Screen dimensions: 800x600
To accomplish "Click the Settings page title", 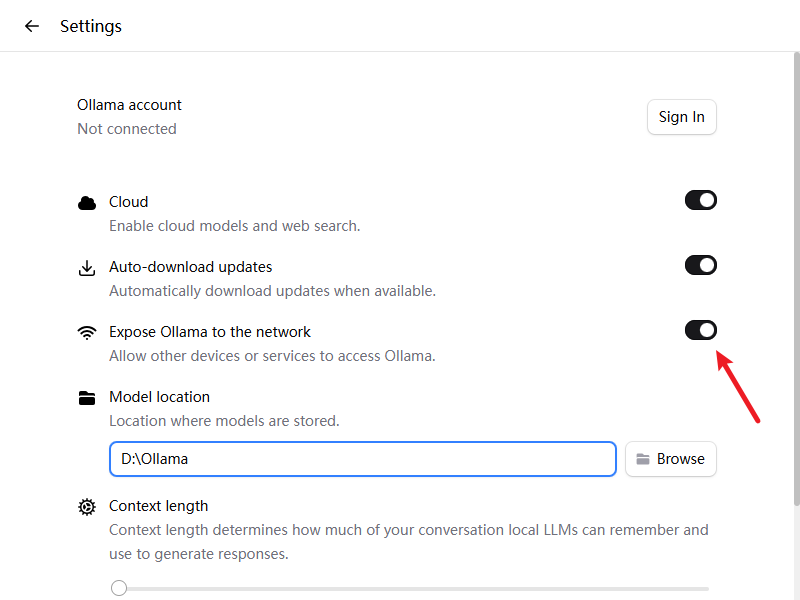I will tap(91, 26).
